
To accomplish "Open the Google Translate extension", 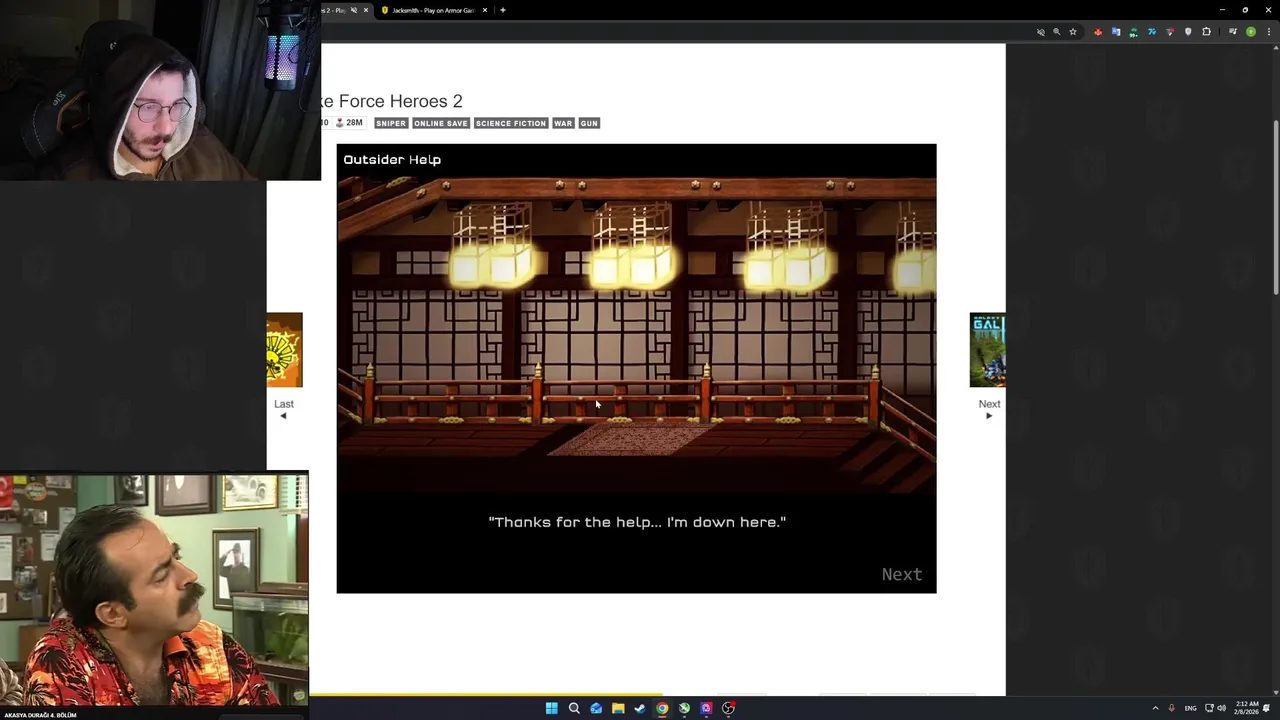I will pos(1116,32).
